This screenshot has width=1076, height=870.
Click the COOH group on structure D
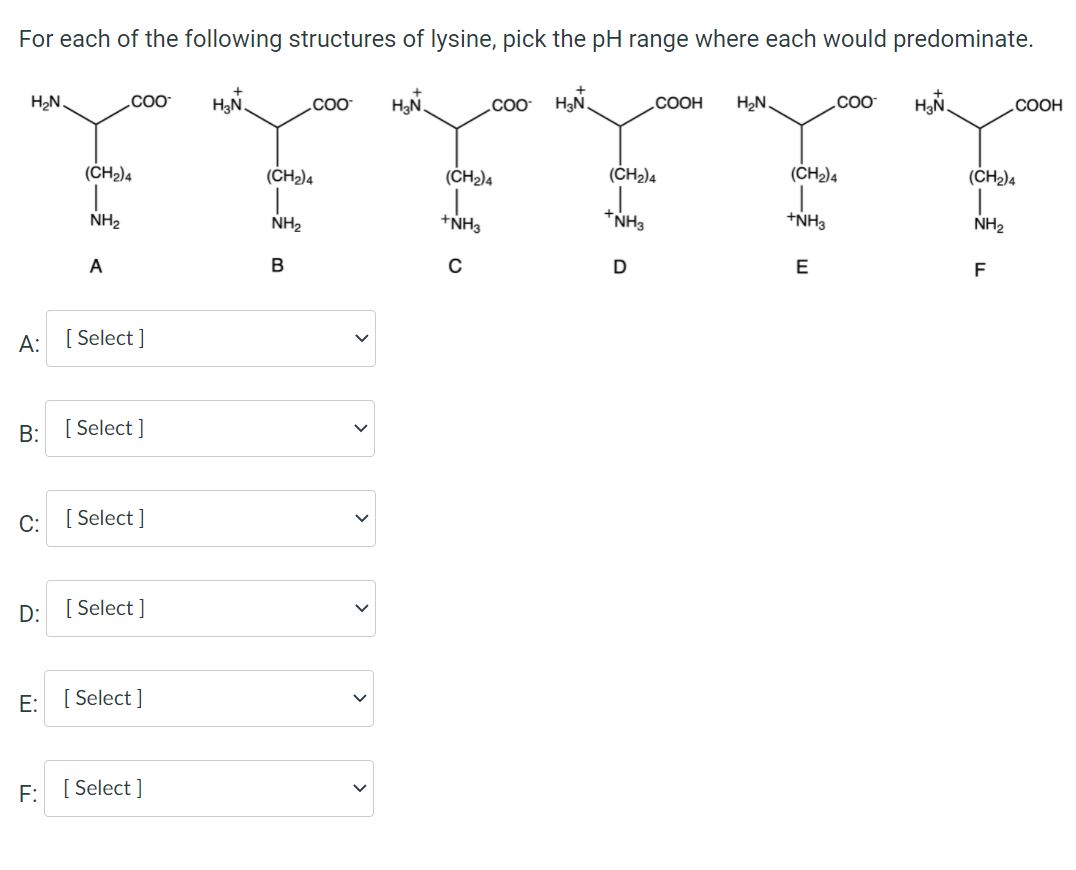[x=677, y=103]
